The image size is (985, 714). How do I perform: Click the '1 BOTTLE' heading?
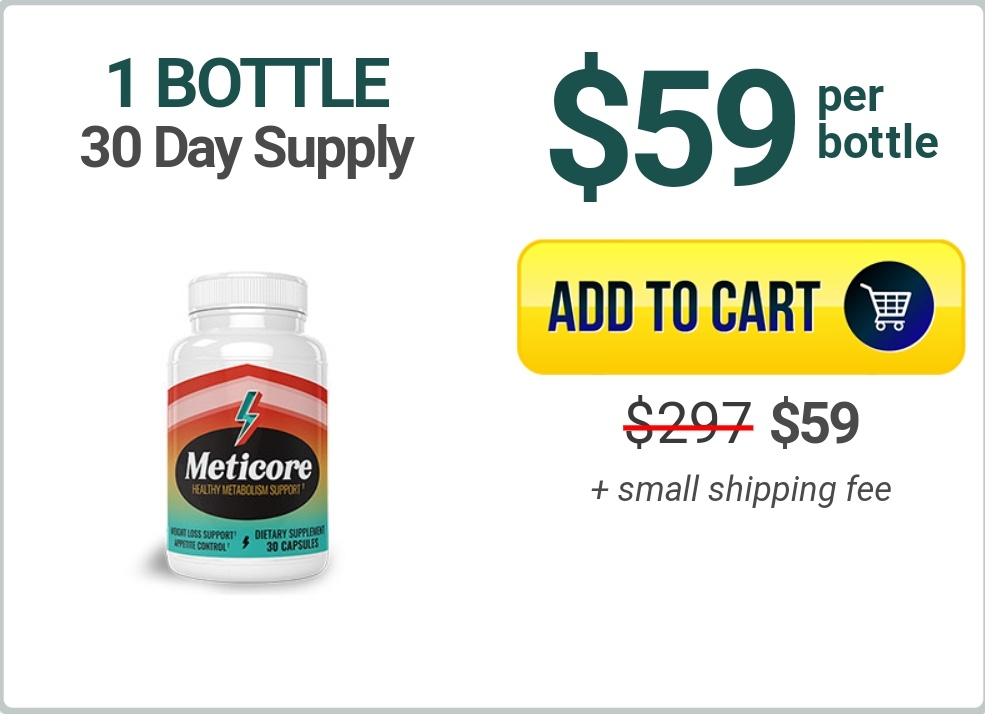[x=248, y=83]
